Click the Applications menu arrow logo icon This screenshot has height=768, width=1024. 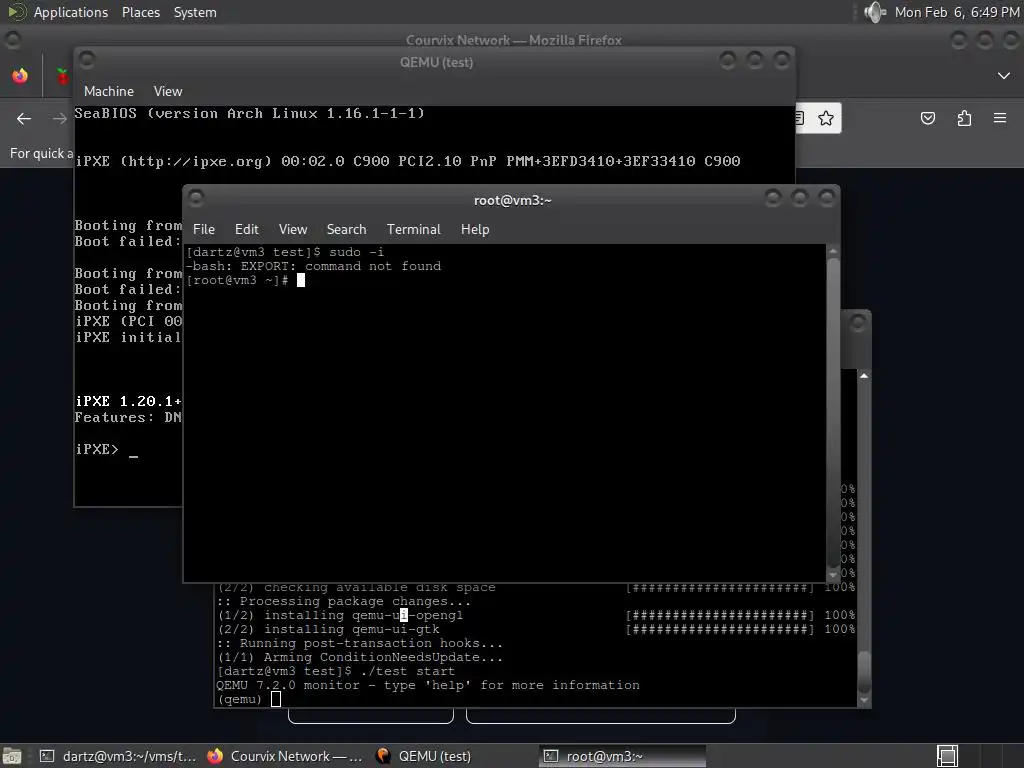tap(17, 12)
